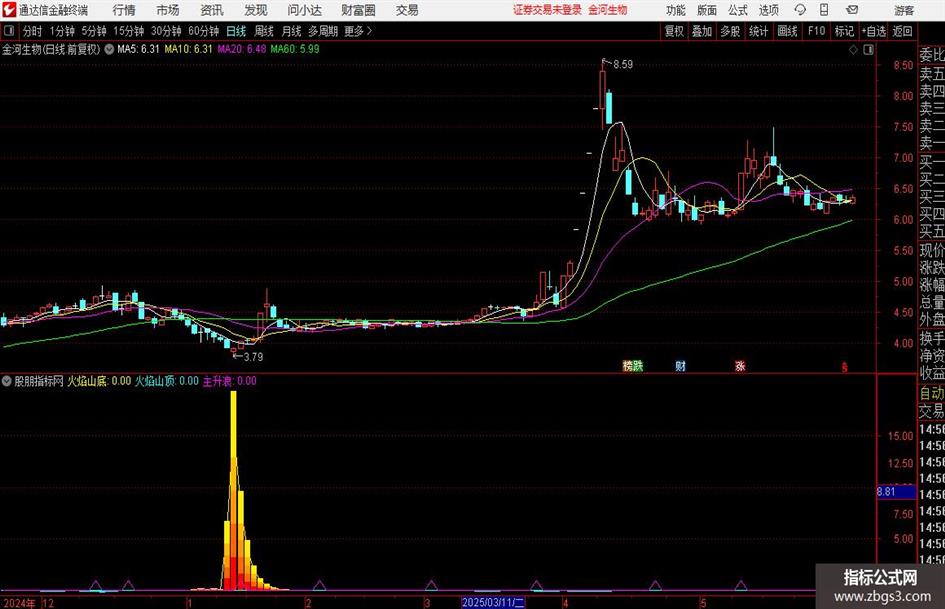945x609 pixels.
Task: Open the 发现 menu
Action: 256,10
